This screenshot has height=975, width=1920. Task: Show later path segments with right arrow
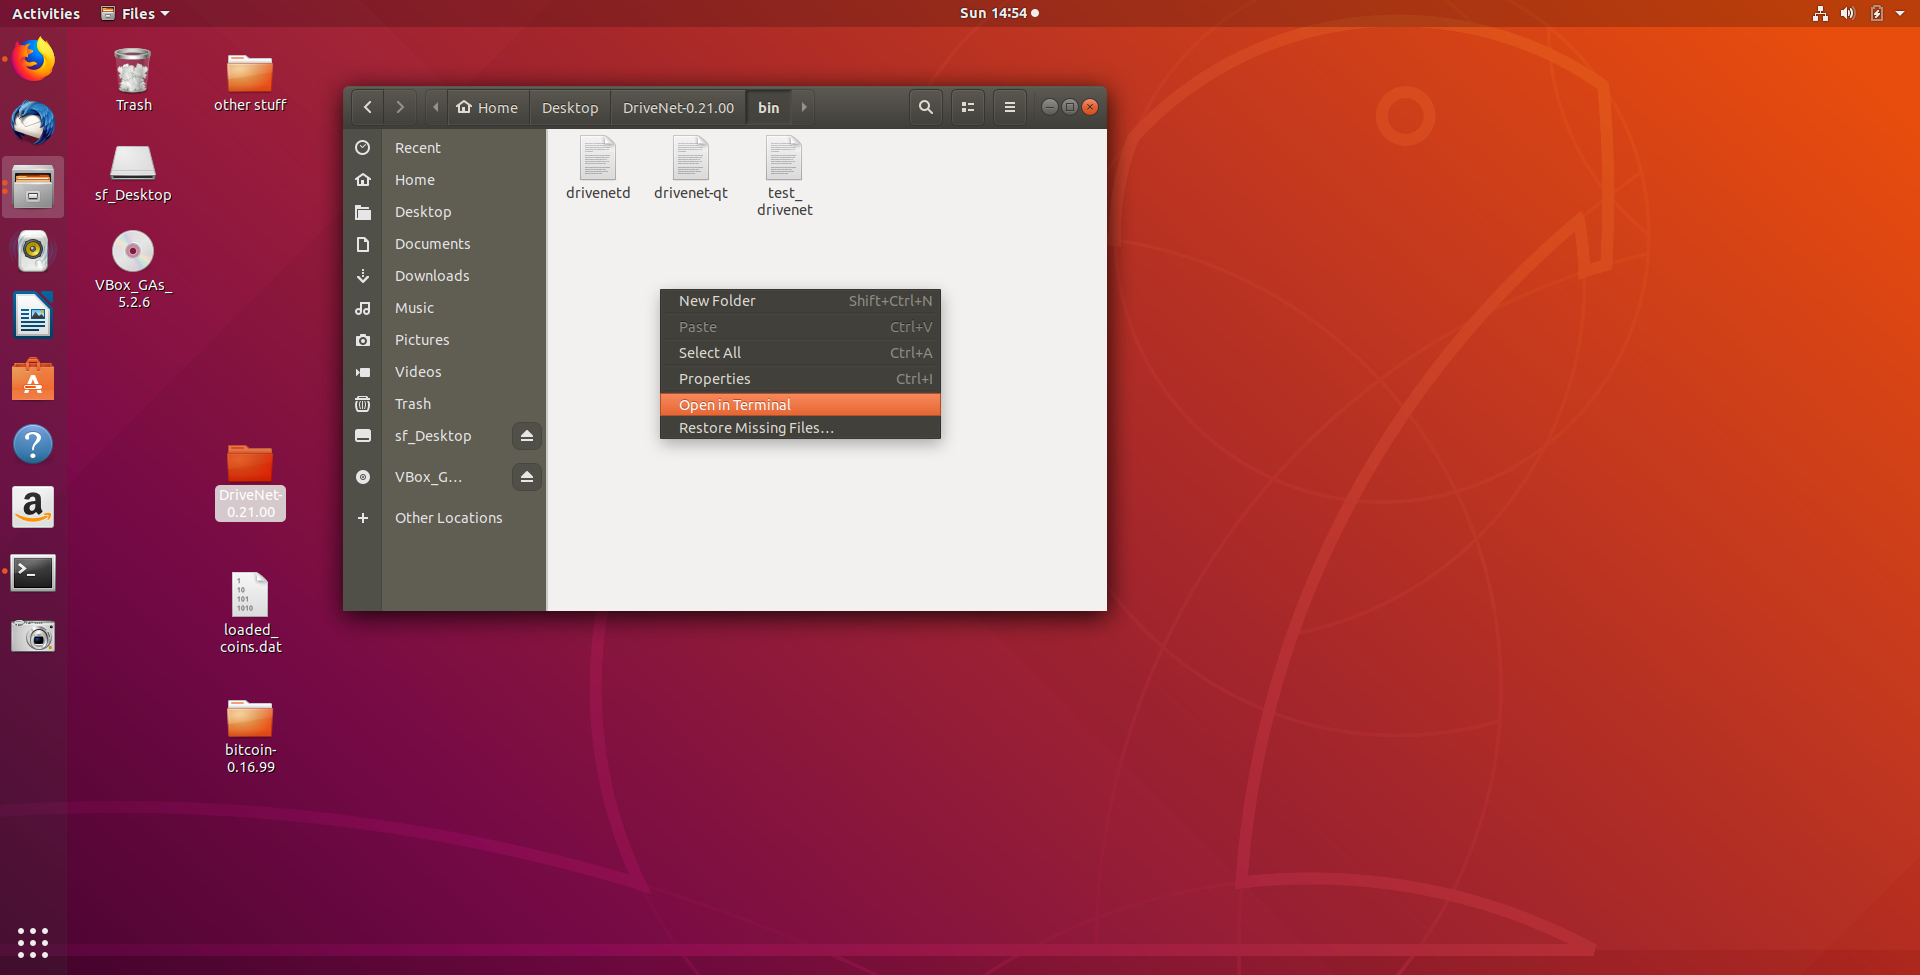(803, 107)
